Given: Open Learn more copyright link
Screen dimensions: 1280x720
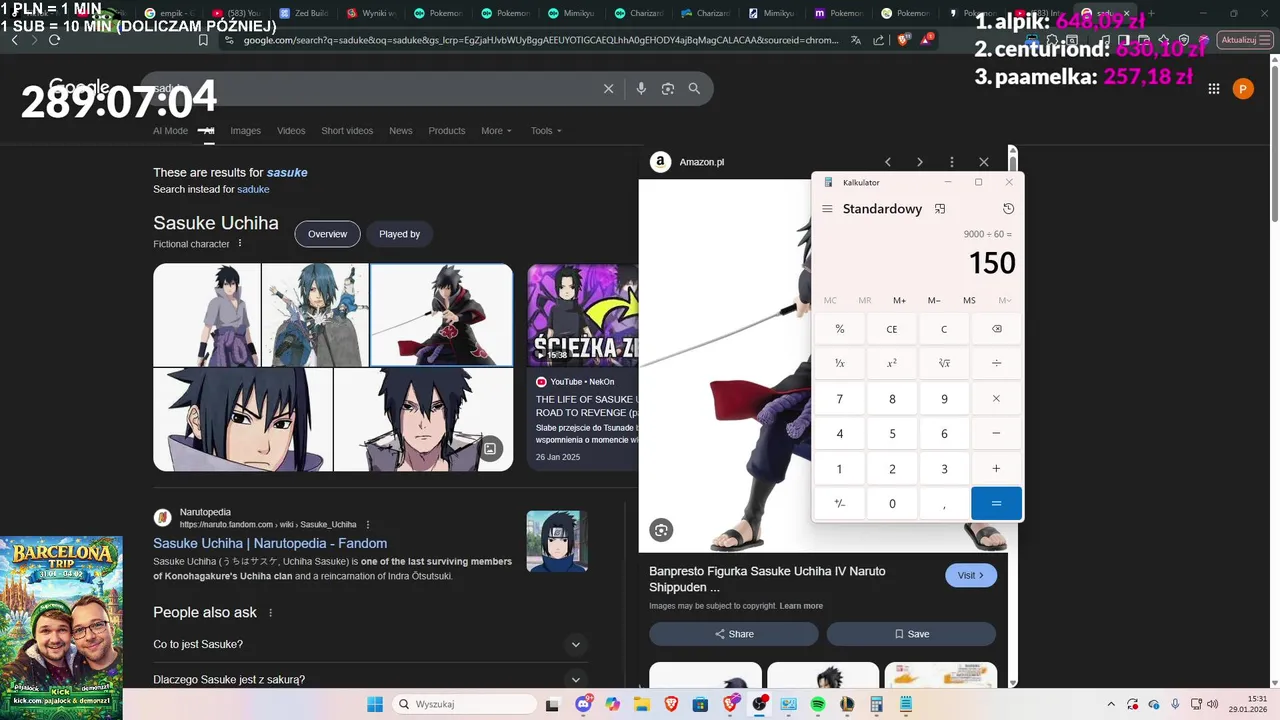Looking at the screenshot, I should click(x=801, y=606).
